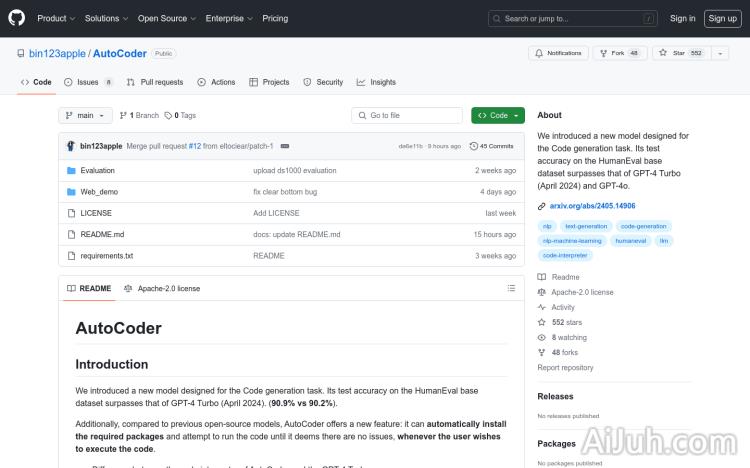Open the arxiv.org/abs/2405.14906 link
Viewport: 750px width, 468px height.
click(591, 206)
